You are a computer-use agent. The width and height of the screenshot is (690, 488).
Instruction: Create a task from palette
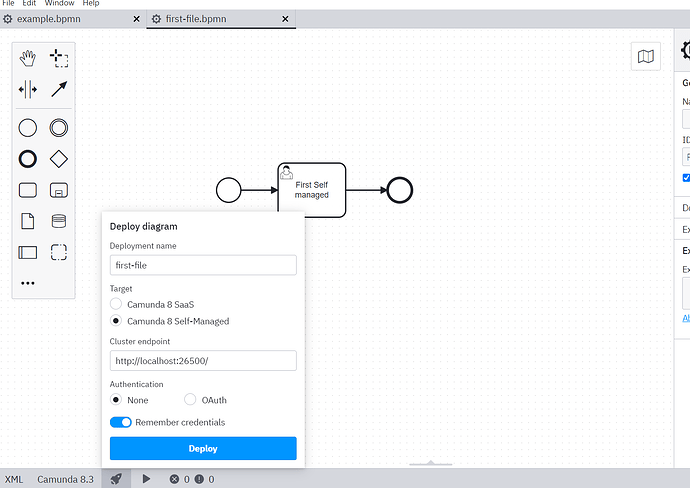point(28,190)
